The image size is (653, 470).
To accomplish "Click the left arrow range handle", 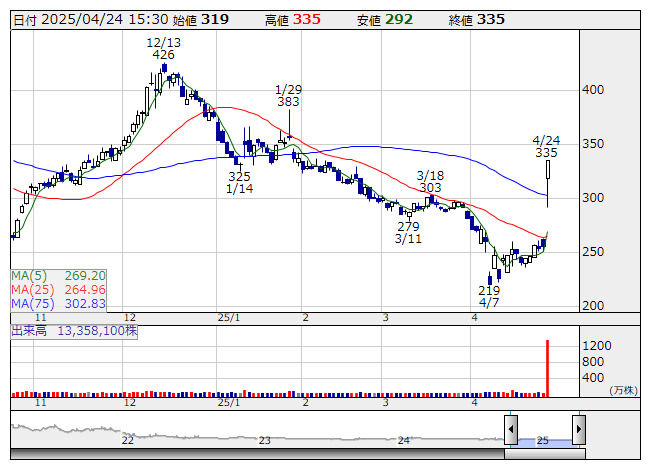I will (x=511, y=430).
